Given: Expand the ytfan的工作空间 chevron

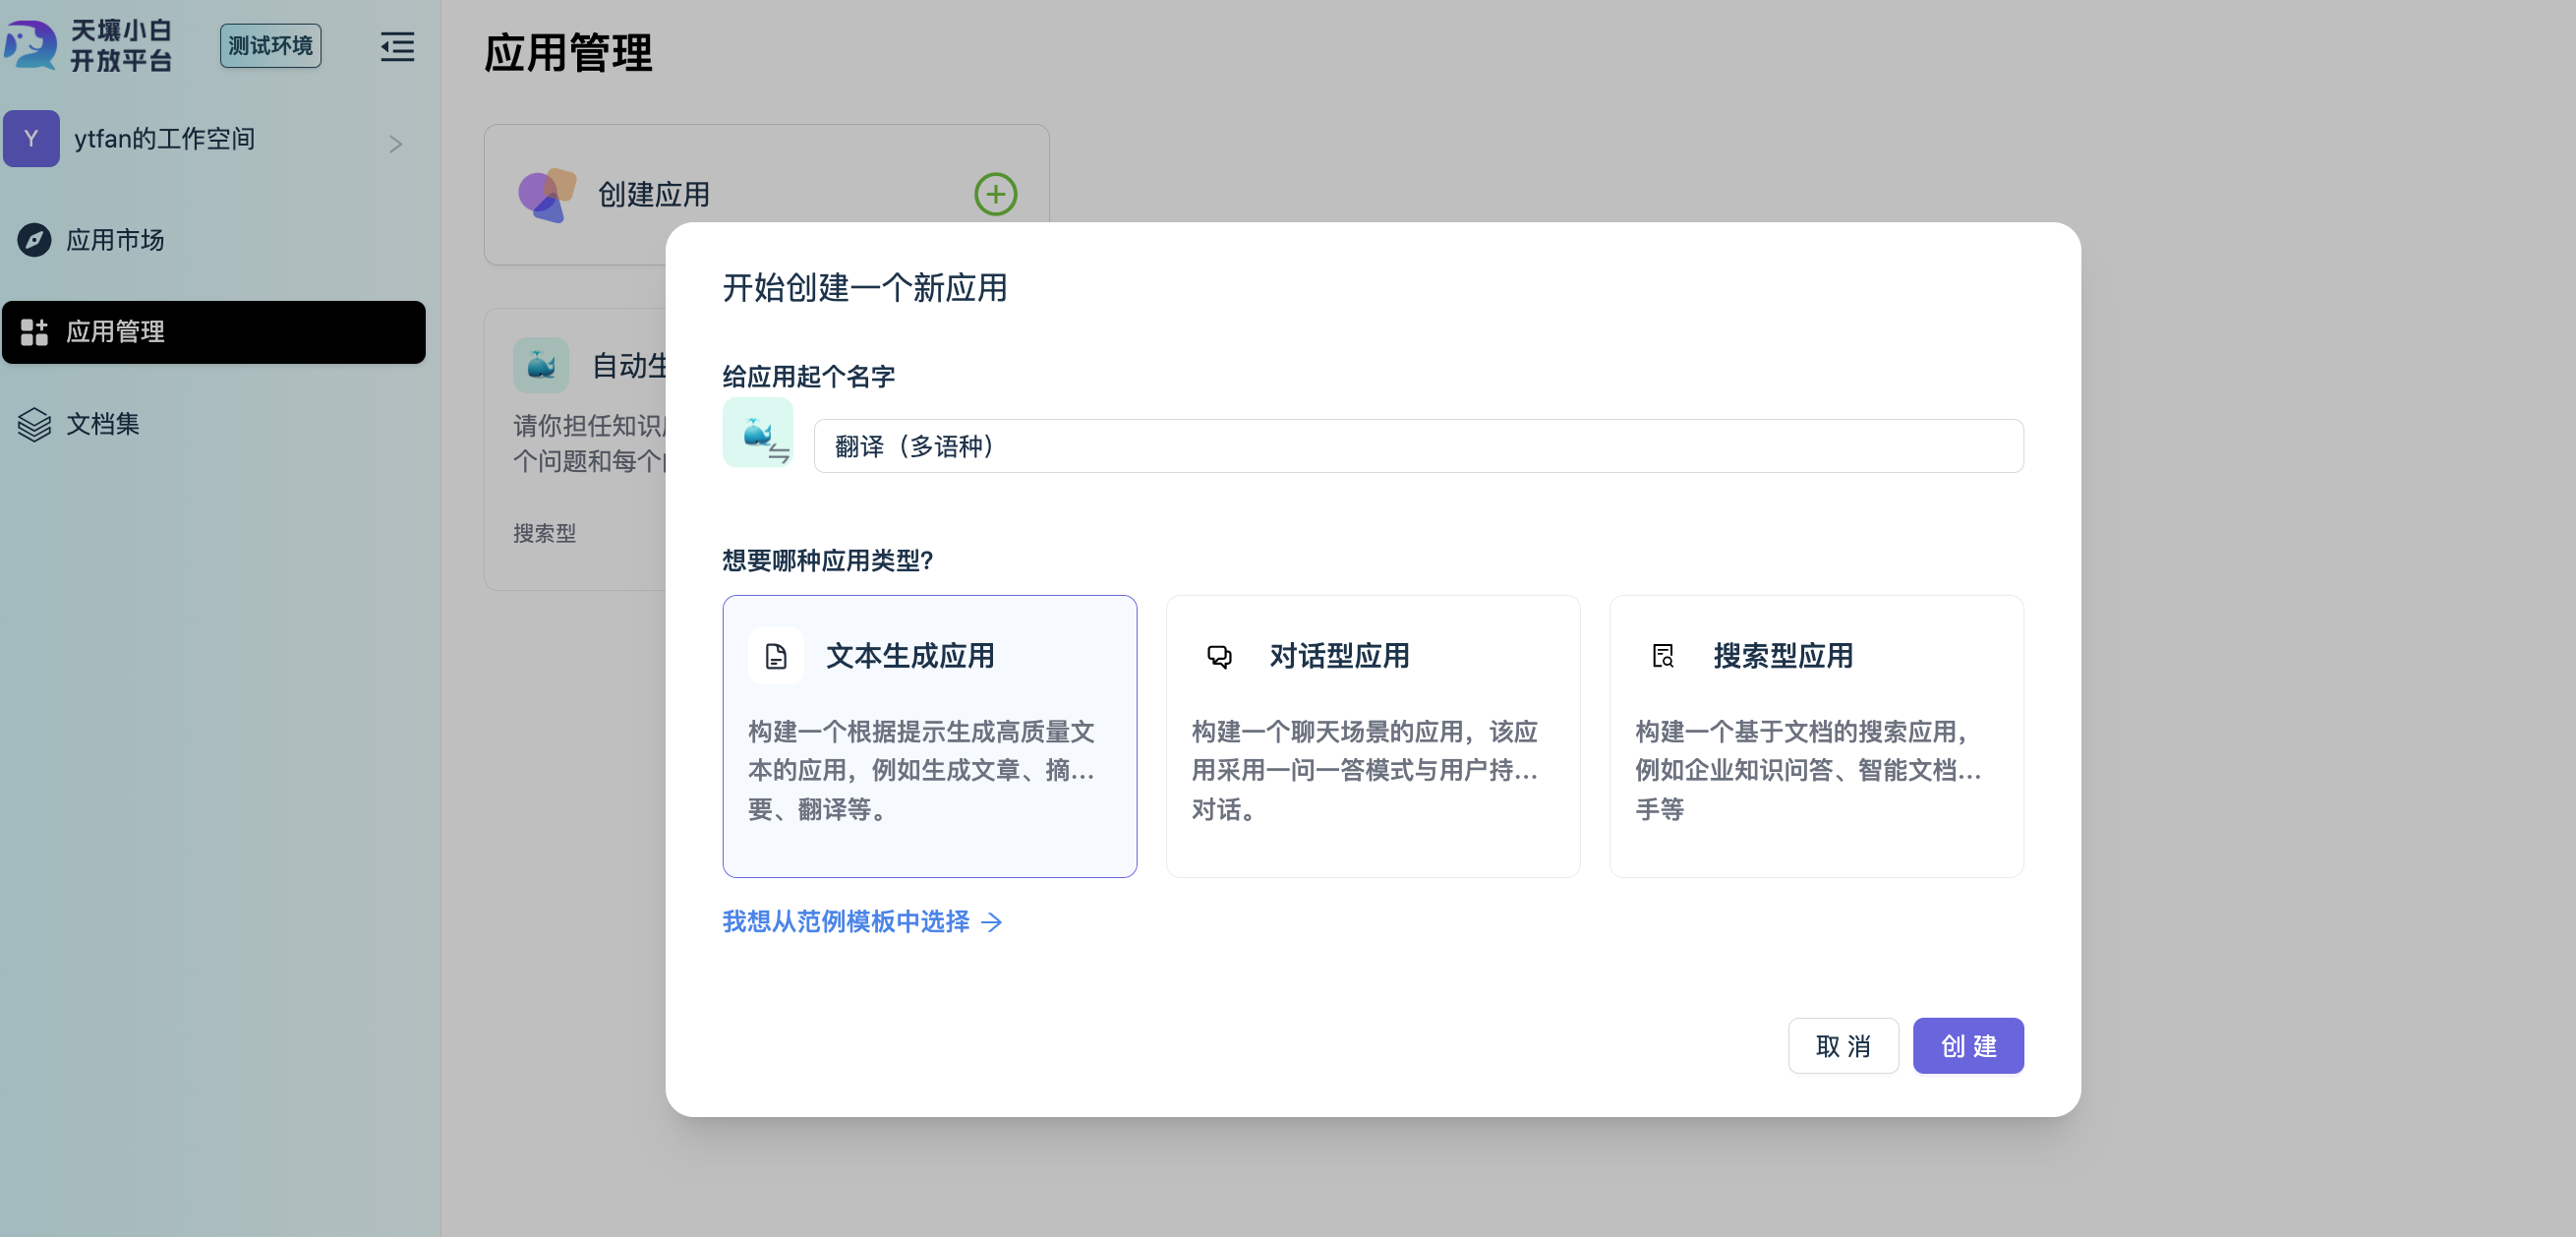Looking at the screenshot, I should pos(396,144).
